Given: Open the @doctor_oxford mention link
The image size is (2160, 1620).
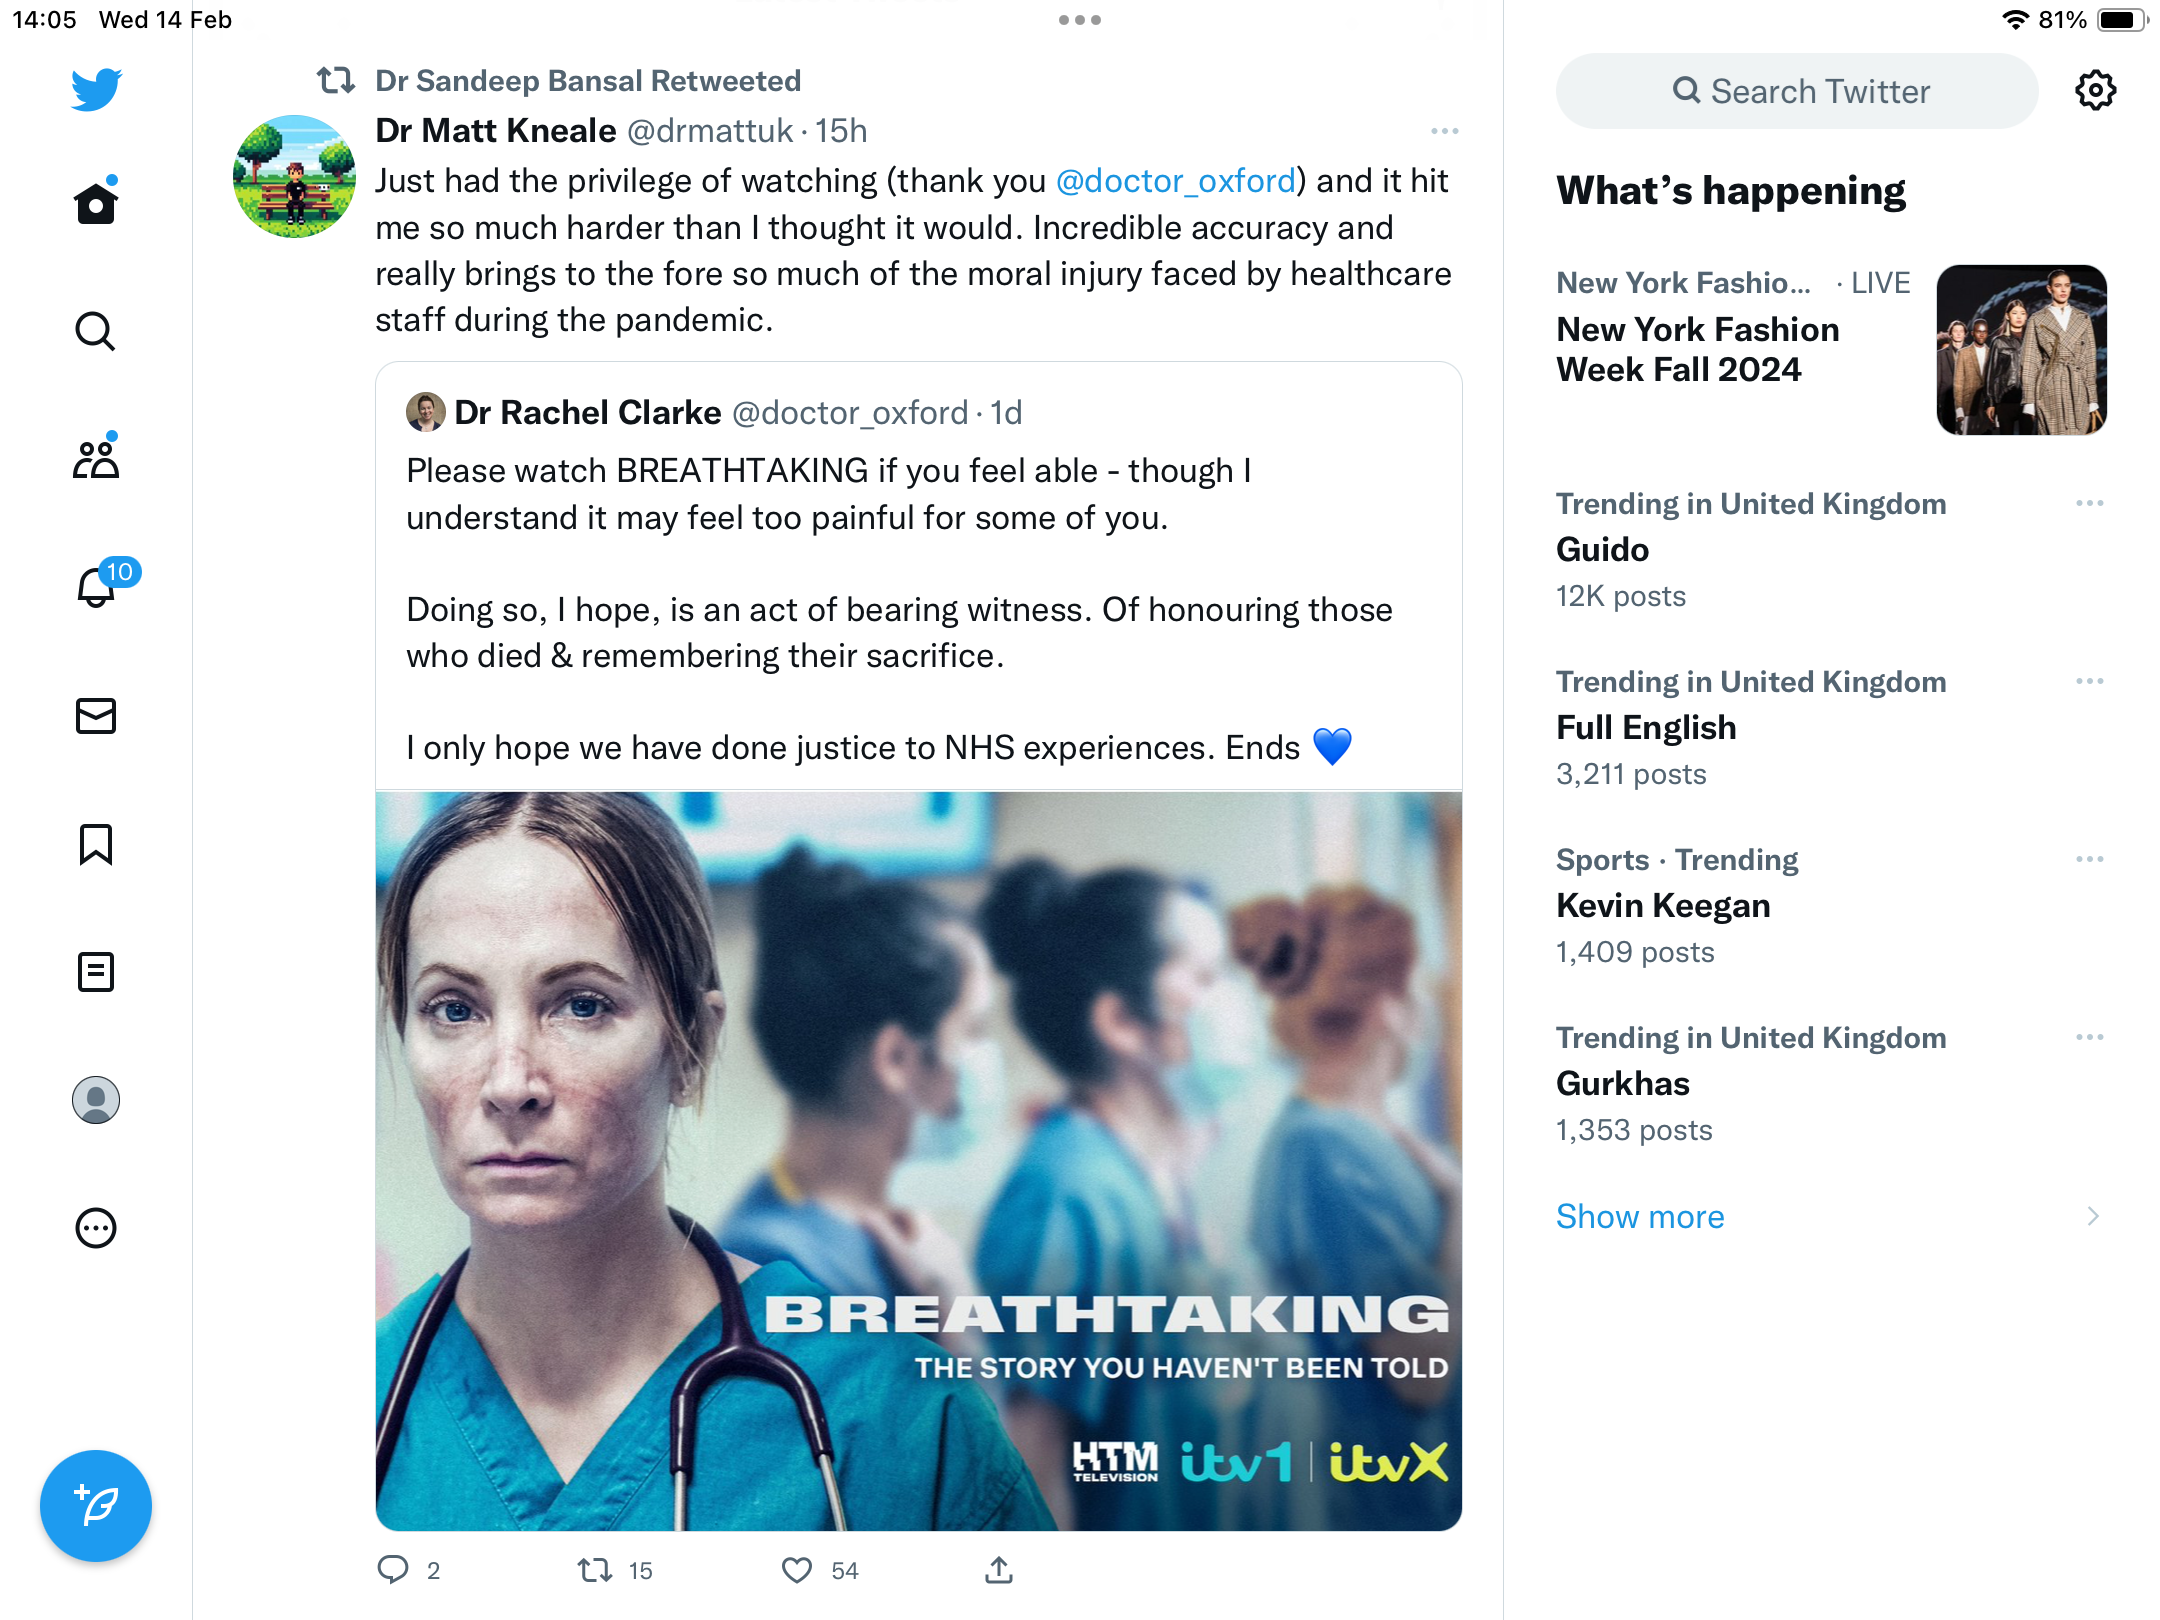Looking at the screenshot, I should point(1176,181).
